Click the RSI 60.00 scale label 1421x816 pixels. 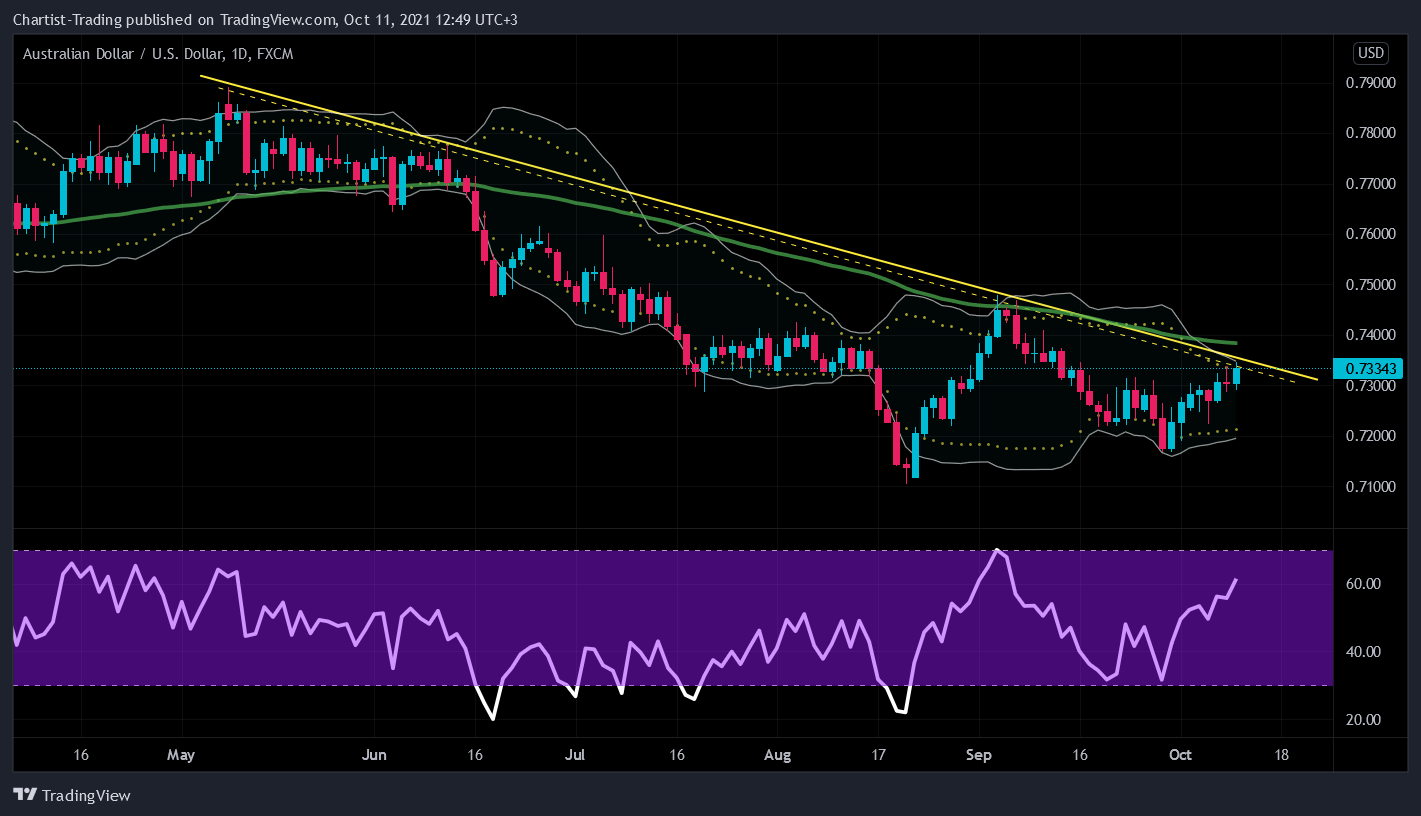pyautogui.click(x=1365, y=584)
